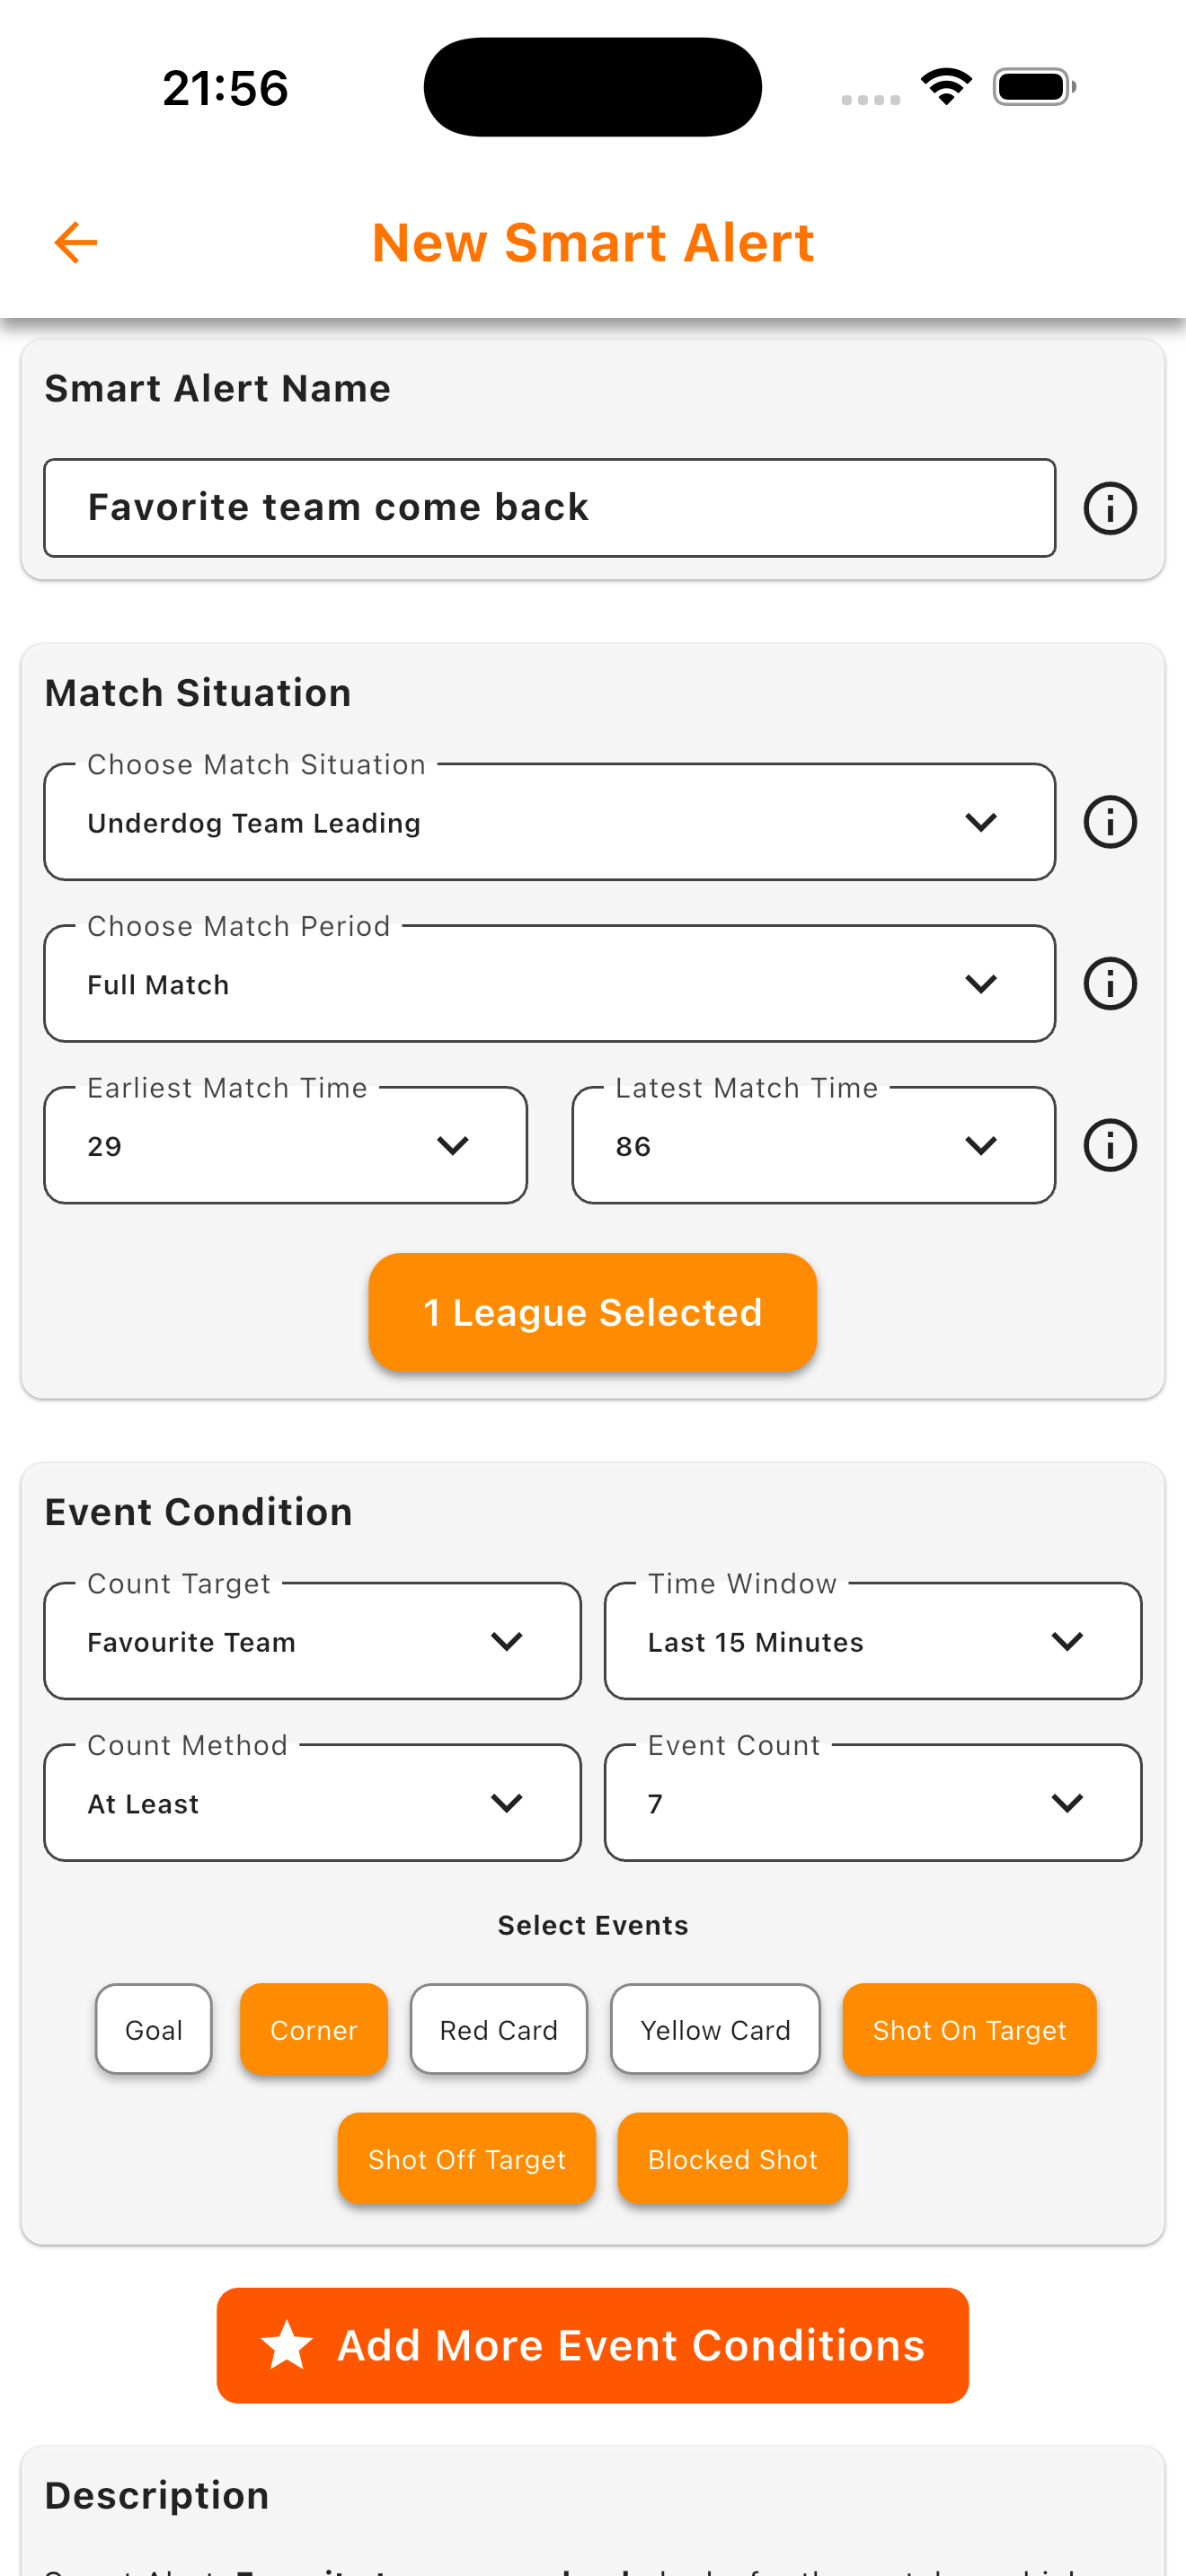
Task: Click the 1 League Selected button
Action: 593,1311
